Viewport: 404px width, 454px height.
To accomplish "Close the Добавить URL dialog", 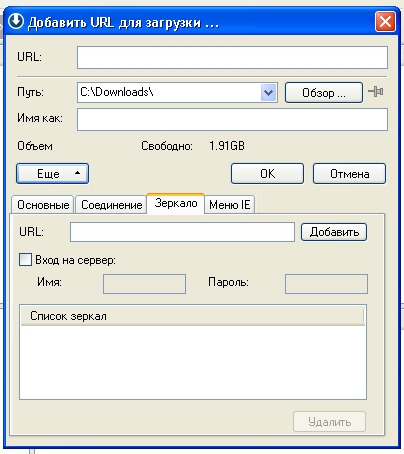I will 385,22.
